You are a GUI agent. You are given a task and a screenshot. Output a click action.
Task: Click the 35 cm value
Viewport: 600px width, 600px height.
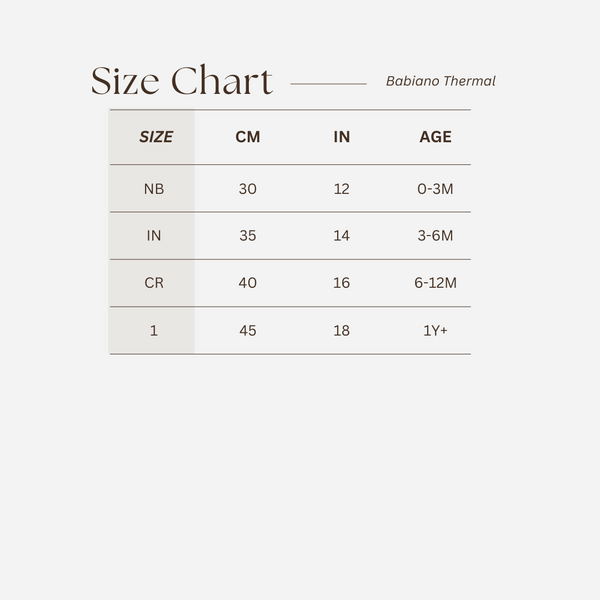(x=247, y=236)
